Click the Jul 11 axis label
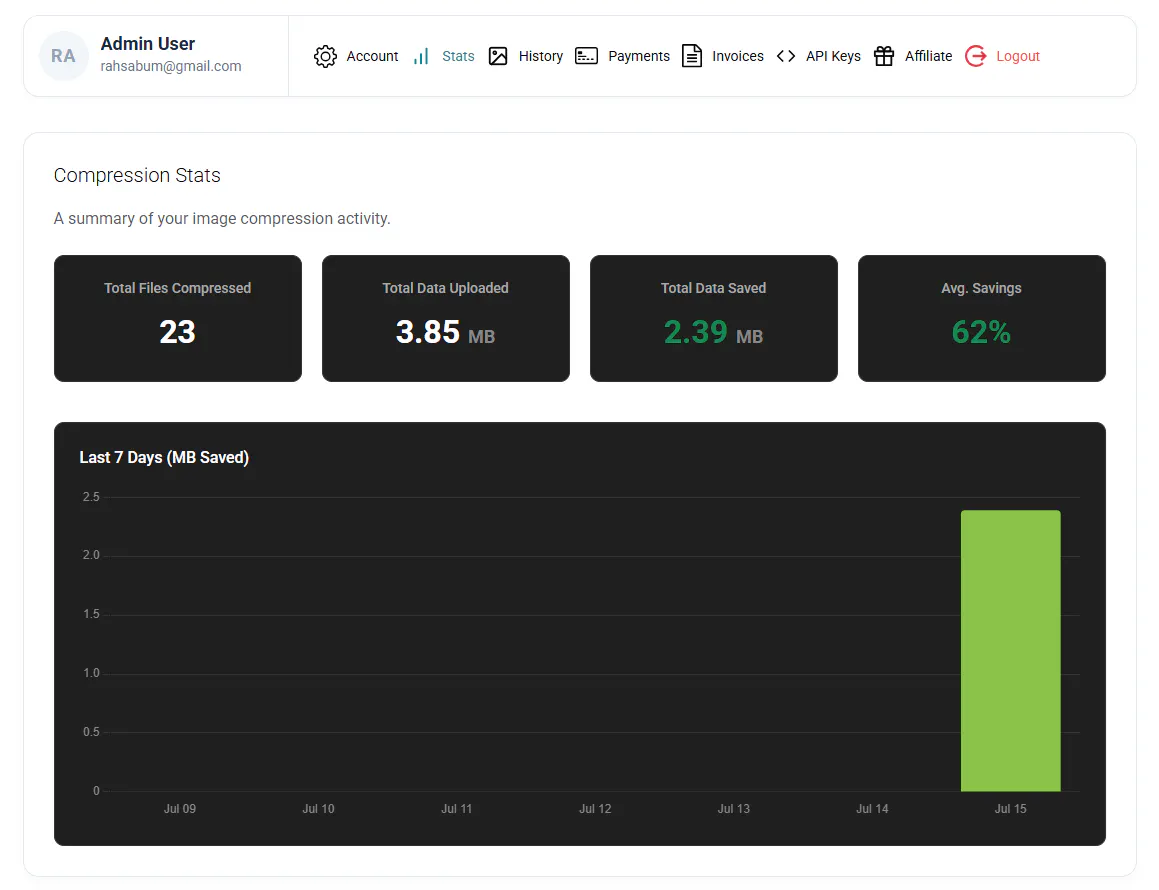 pos(457,809)
